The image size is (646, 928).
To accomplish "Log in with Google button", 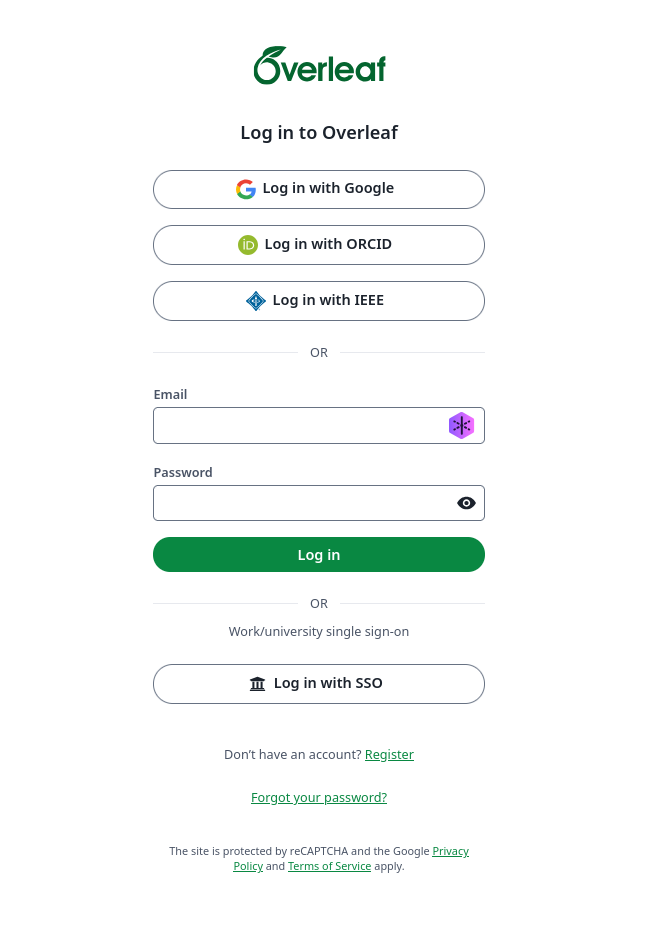I will coord(319,189).
